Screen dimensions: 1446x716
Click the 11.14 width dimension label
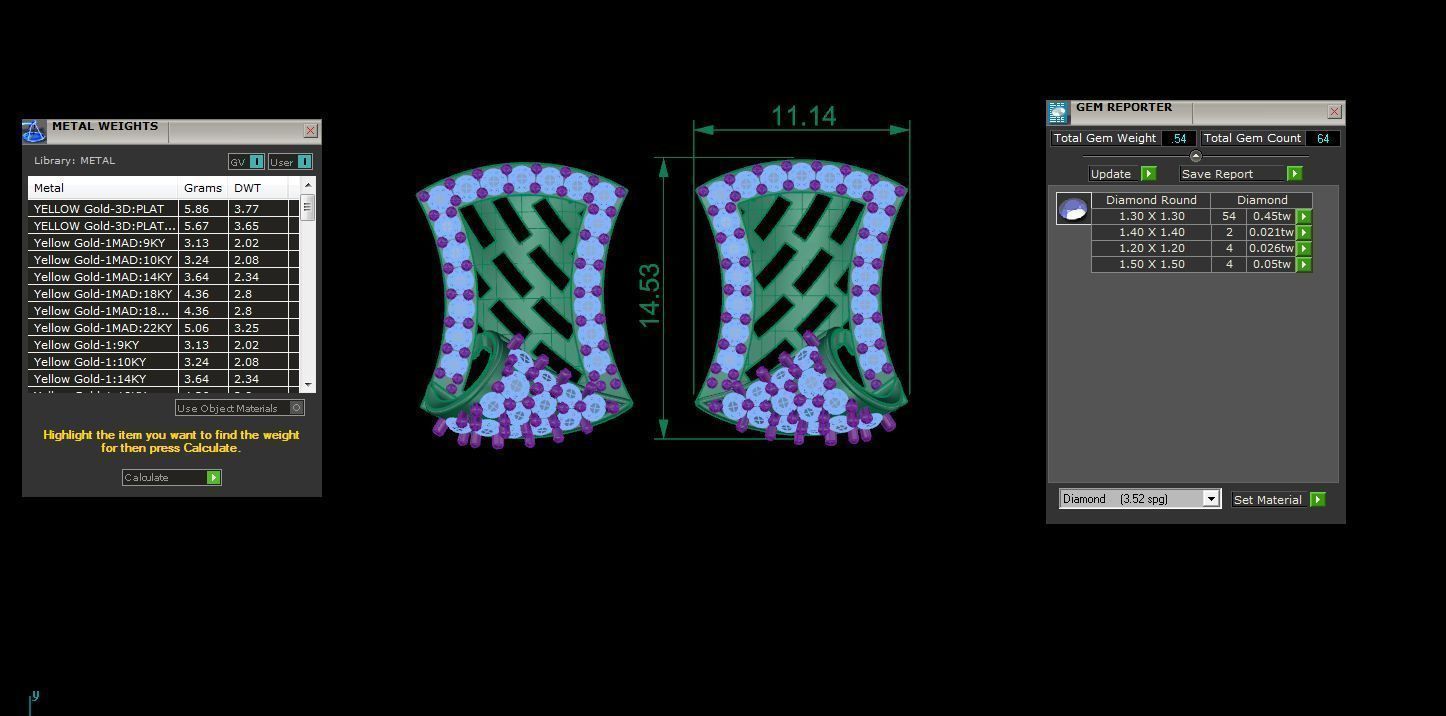tap(803, 116)
